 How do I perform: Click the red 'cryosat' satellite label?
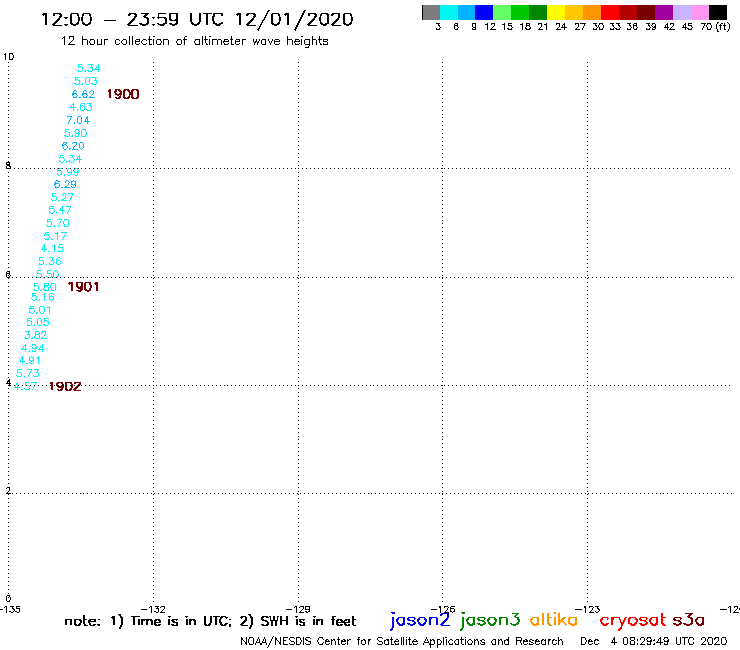pos(633,621)
